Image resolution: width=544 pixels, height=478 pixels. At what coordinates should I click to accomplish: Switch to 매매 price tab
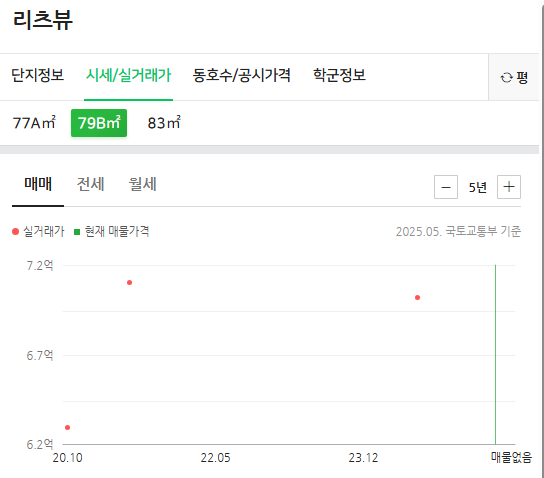tap(38, 184)
